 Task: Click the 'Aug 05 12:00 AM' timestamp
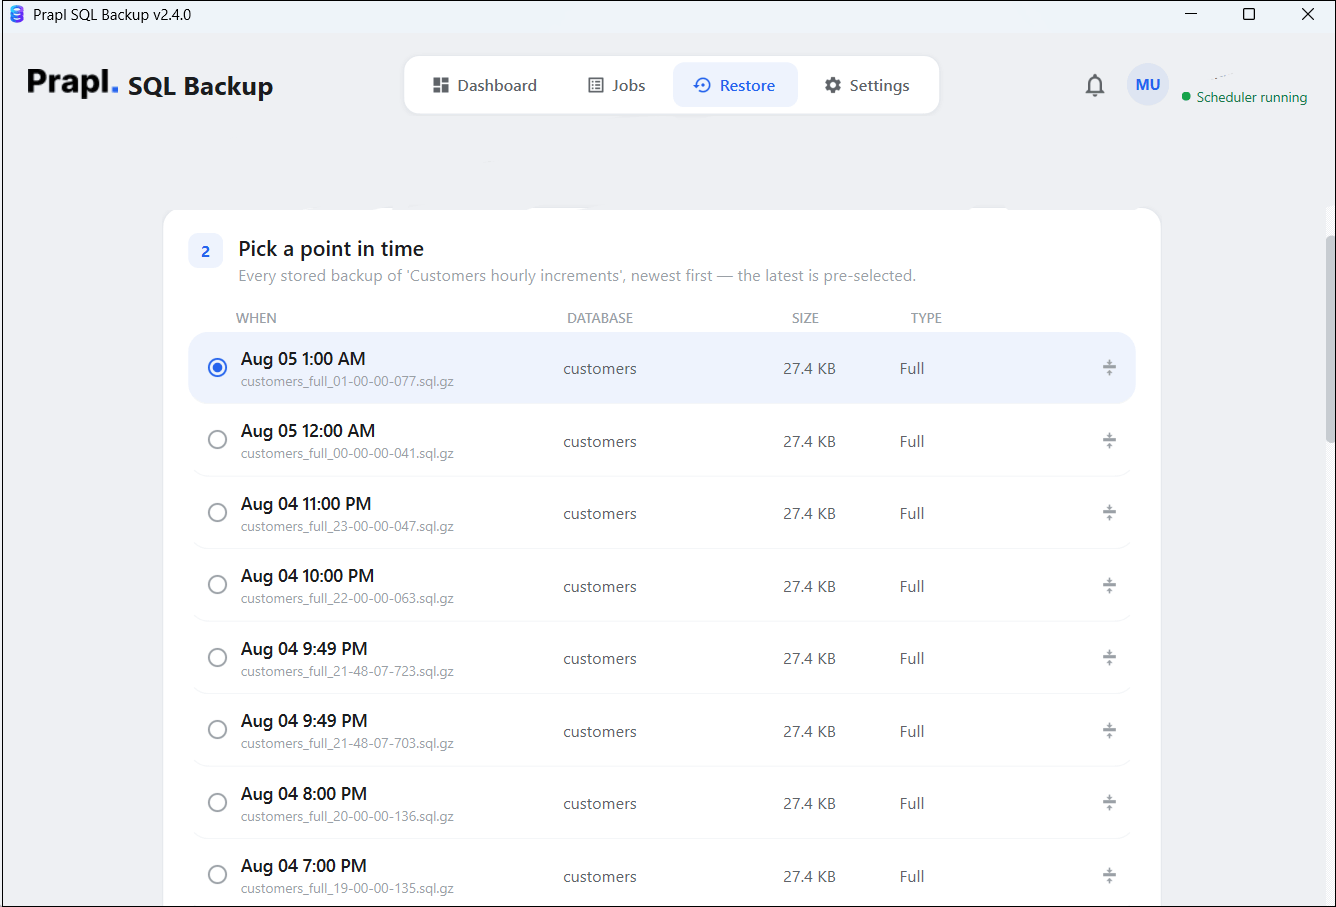308,431
